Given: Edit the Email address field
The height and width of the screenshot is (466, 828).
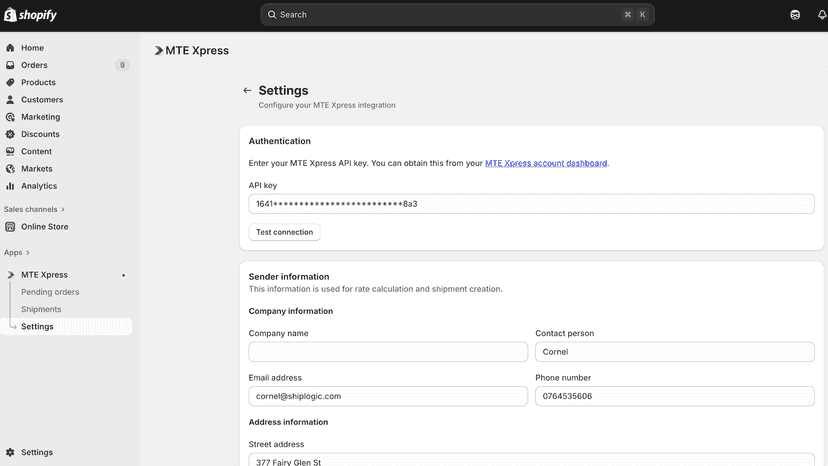Looking at the screenshot, I should tap(388, 396).
